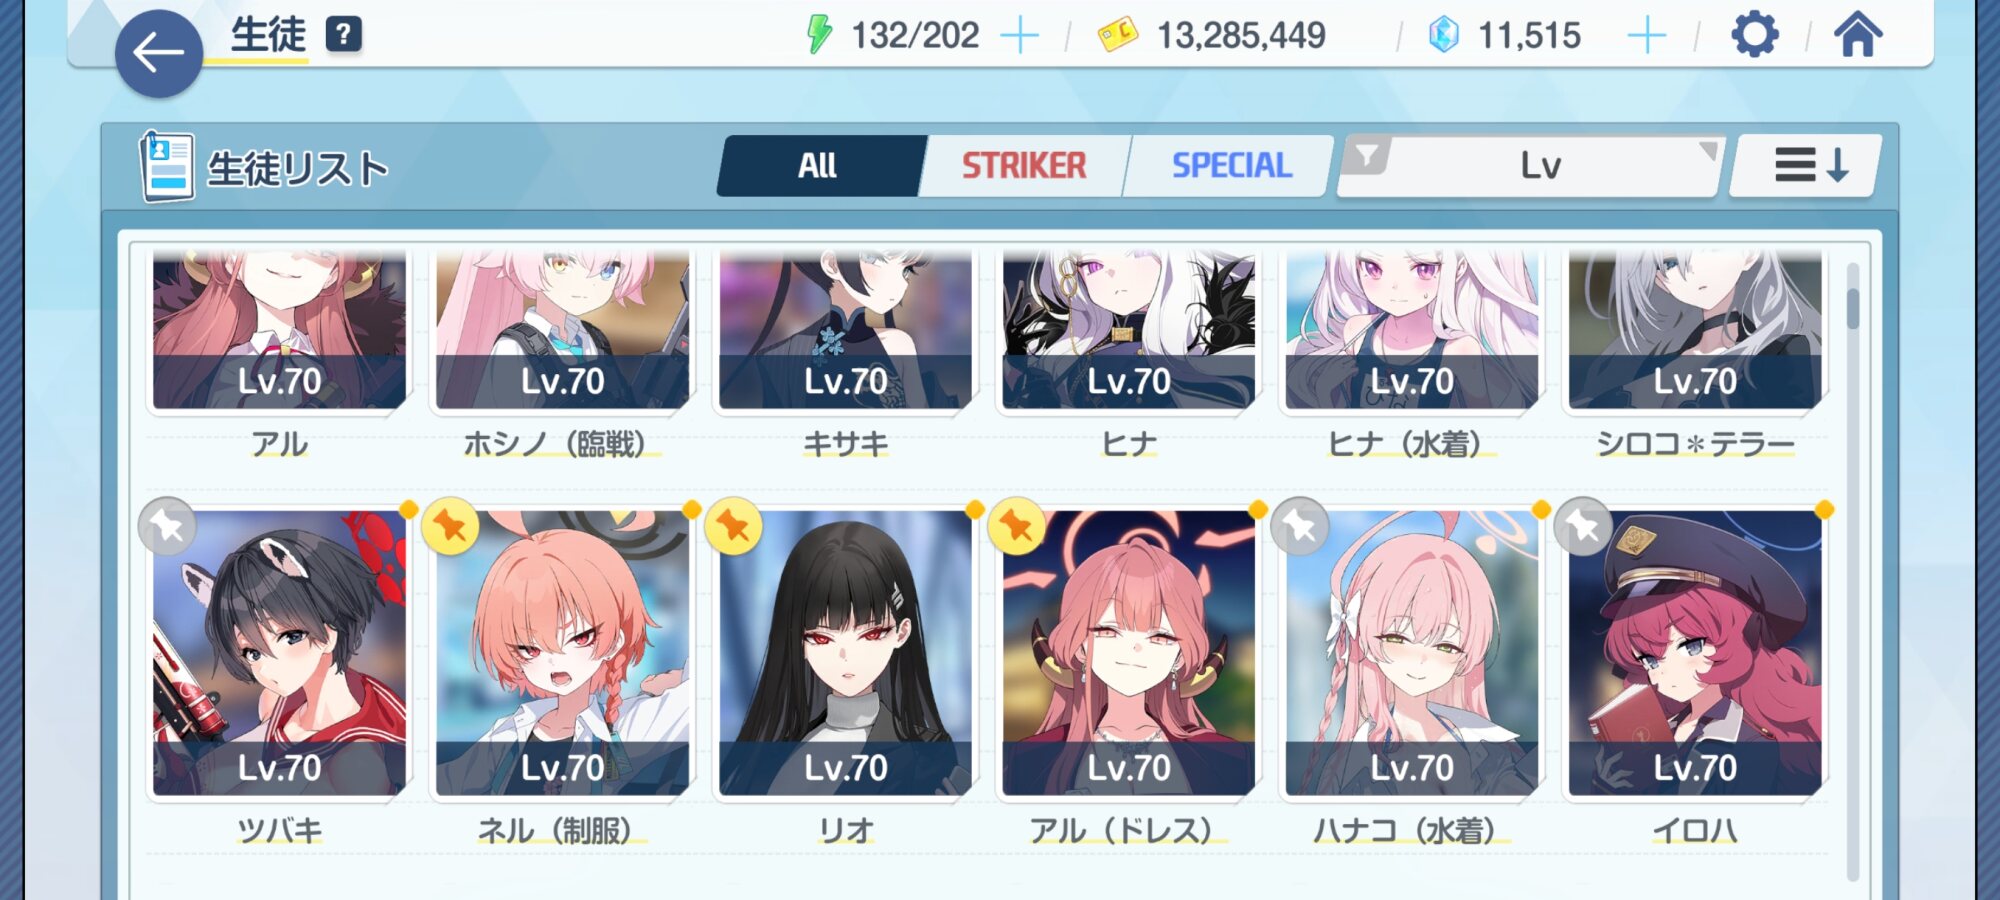This screenshot has height=900, width=2000.
Task: Open the filter funnel icon
Action: pos(1365,156)
